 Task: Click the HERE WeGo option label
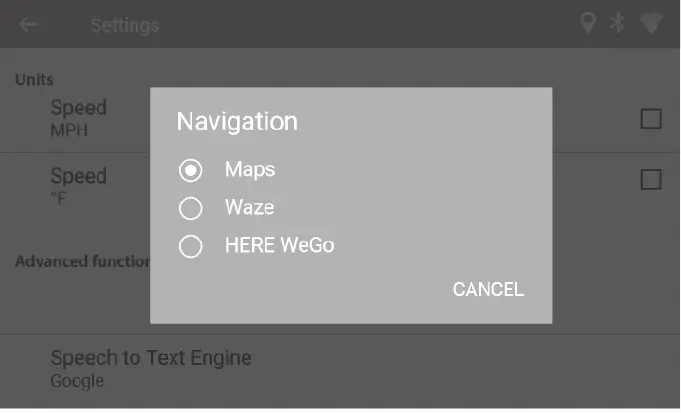279,246
